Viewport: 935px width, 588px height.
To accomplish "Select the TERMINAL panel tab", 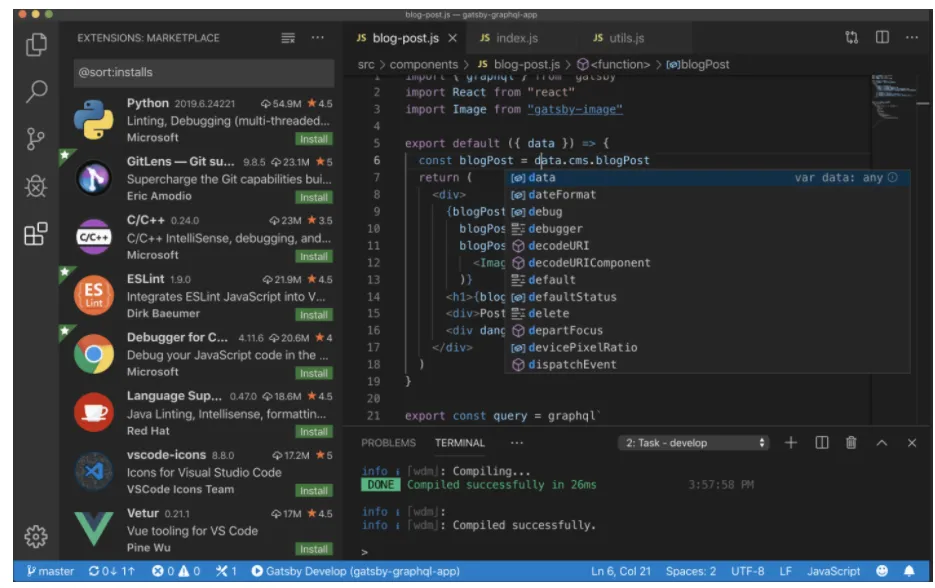I will click(459, 442).
